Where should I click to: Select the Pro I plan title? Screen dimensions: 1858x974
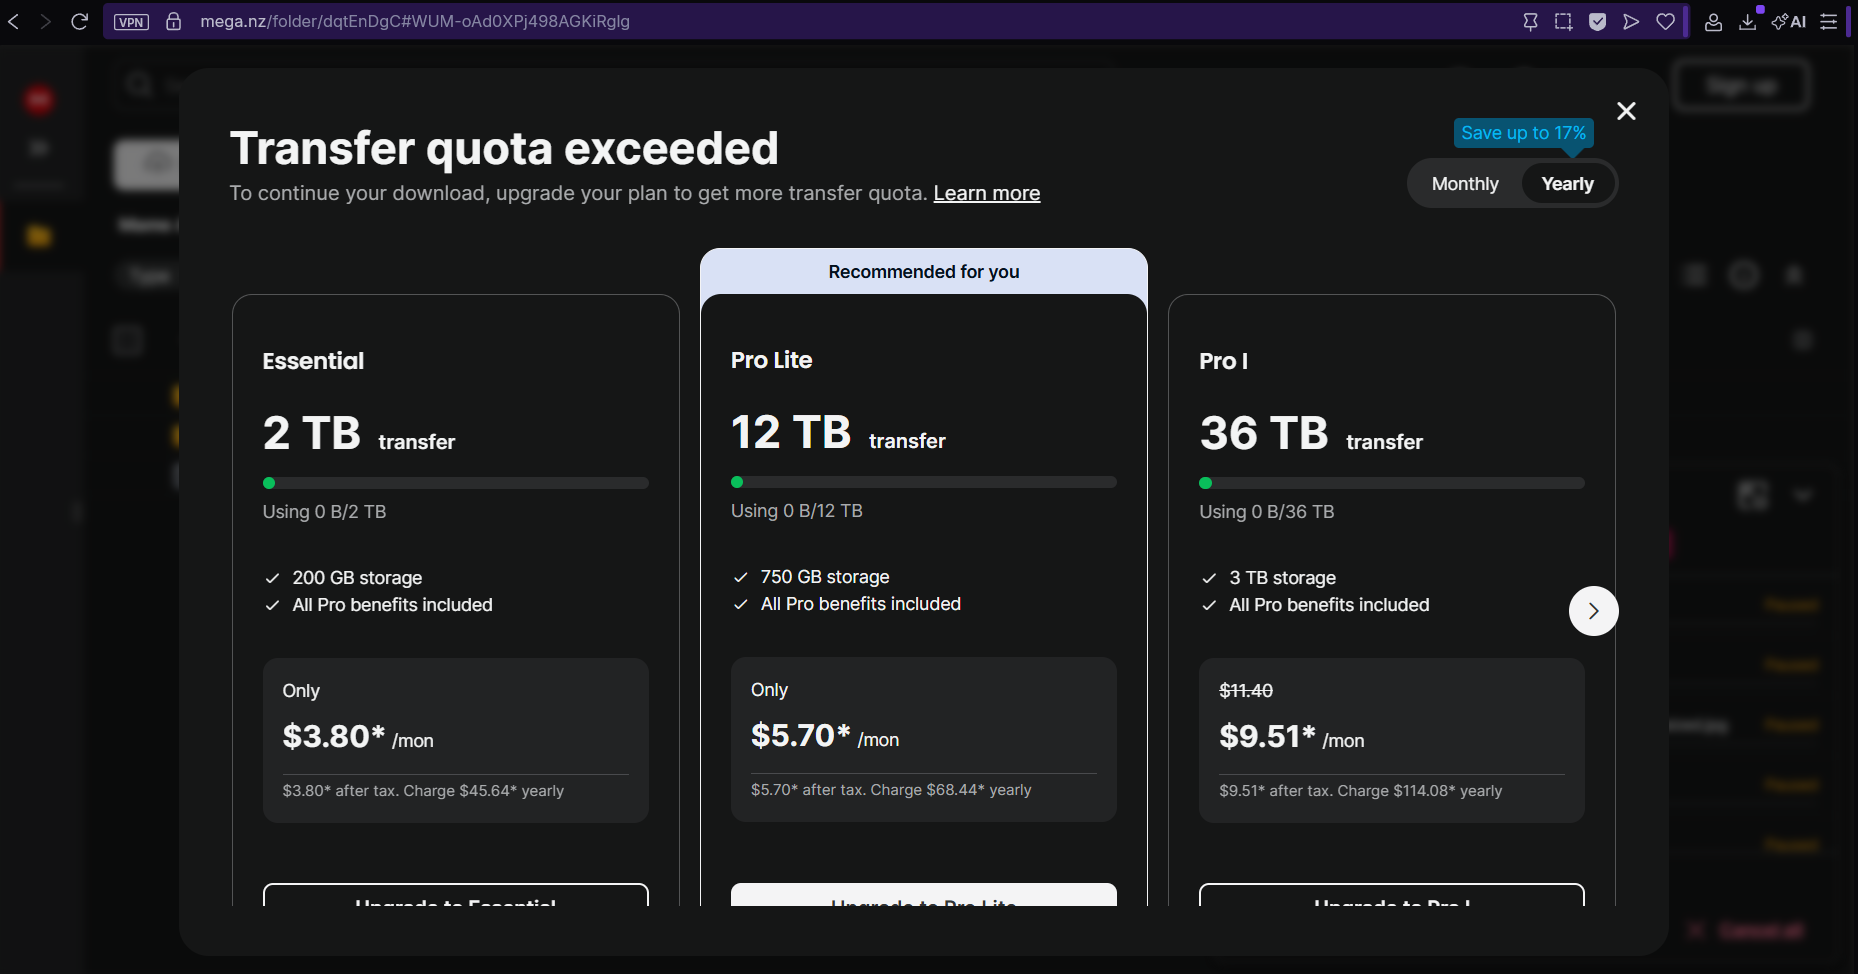[x=1223, y=361]
